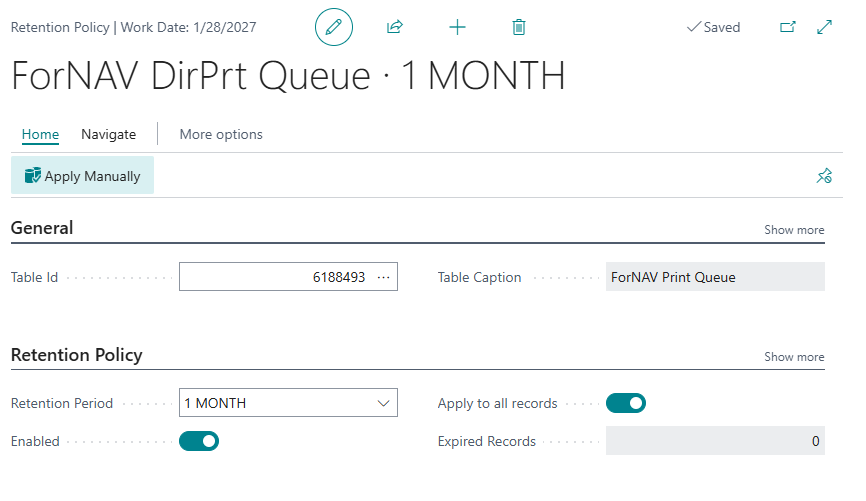
Task: Click the Table Caption field
Action: coord(715,277)
